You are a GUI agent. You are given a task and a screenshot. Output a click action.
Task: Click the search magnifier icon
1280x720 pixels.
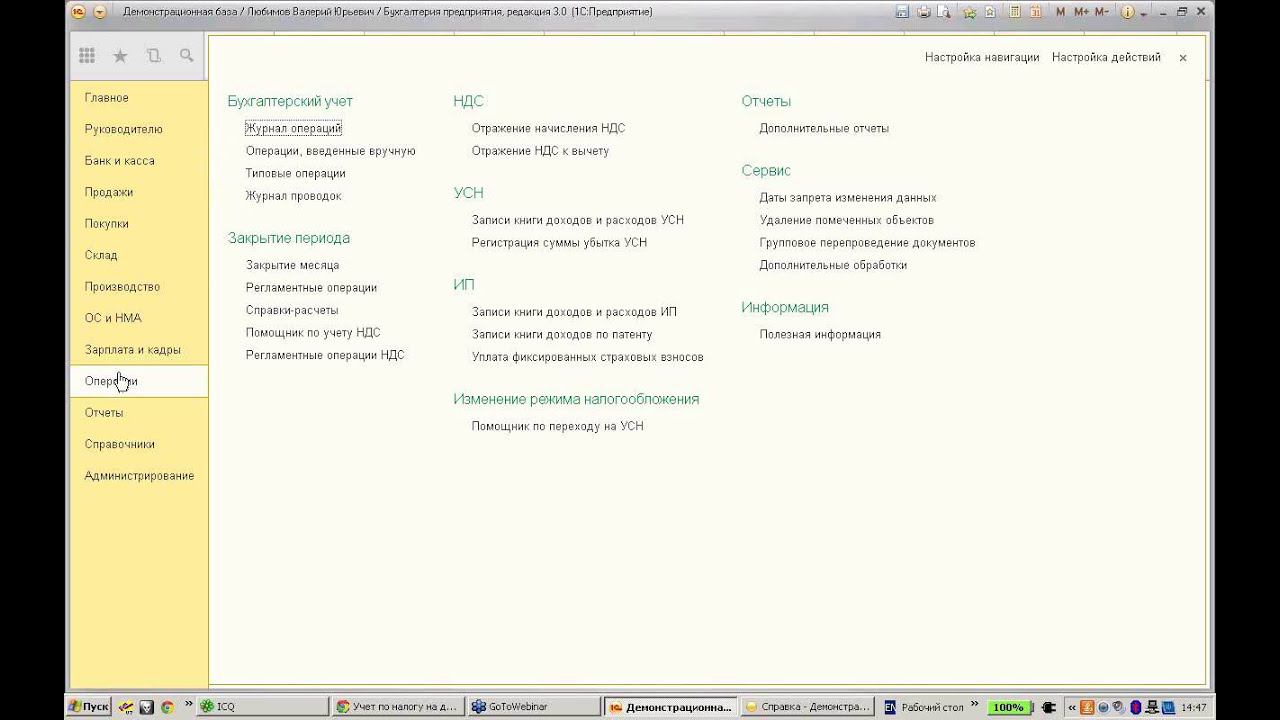tap(187, 56)
